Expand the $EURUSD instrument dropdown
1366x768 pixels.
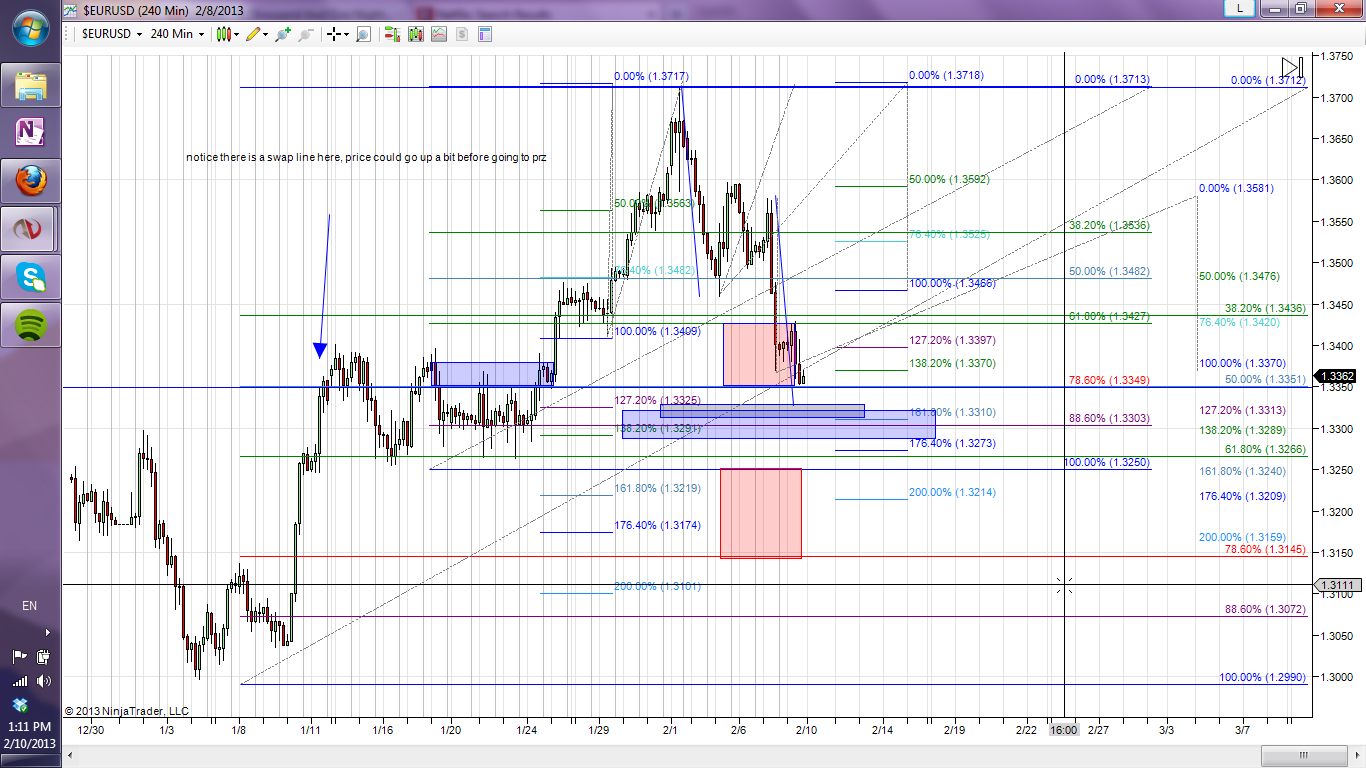tap(139, 34)
